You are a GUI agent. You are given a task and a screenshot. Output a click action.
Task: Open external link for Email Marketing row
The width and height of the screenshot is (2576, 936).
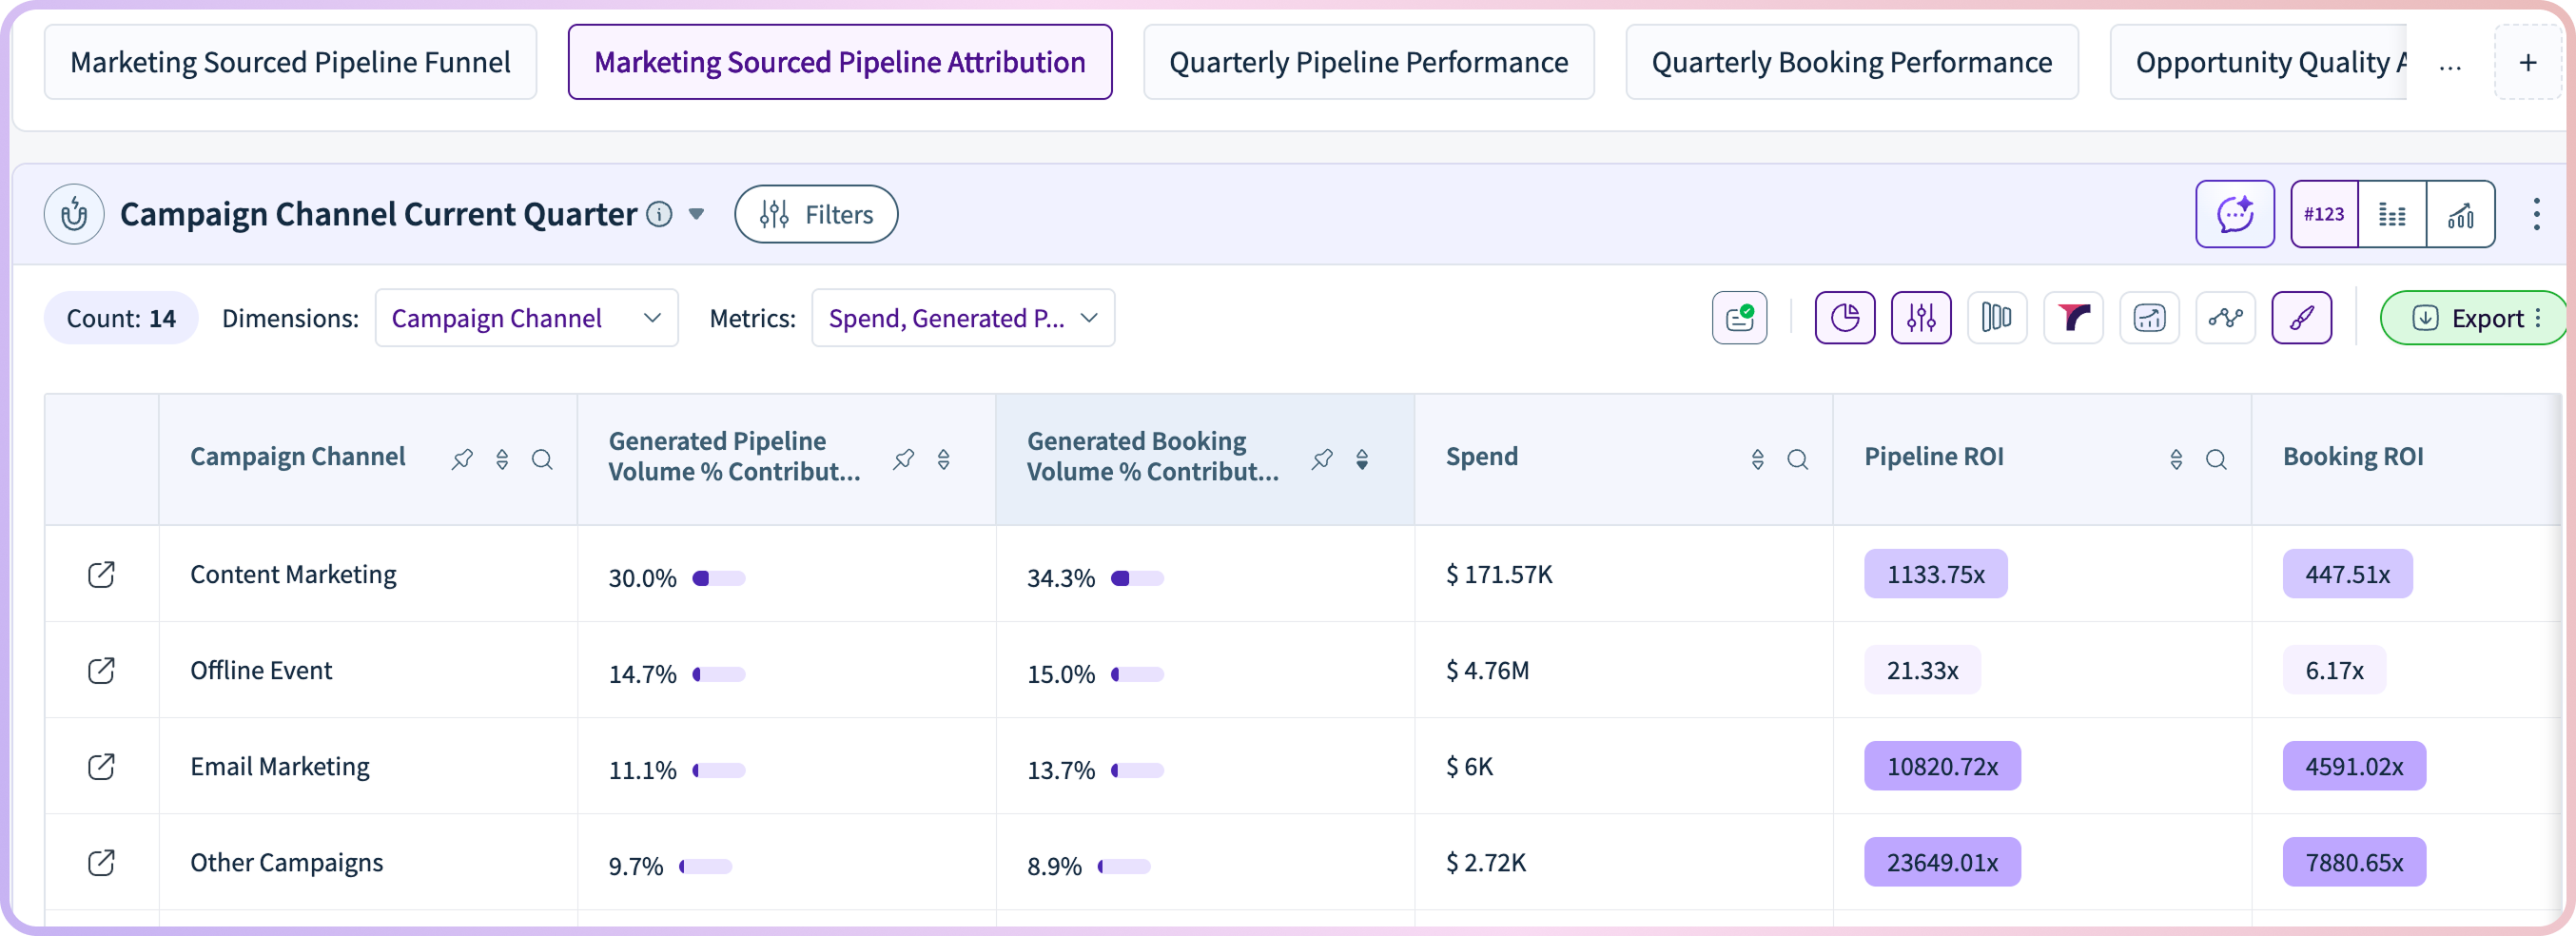pos(101,766)
